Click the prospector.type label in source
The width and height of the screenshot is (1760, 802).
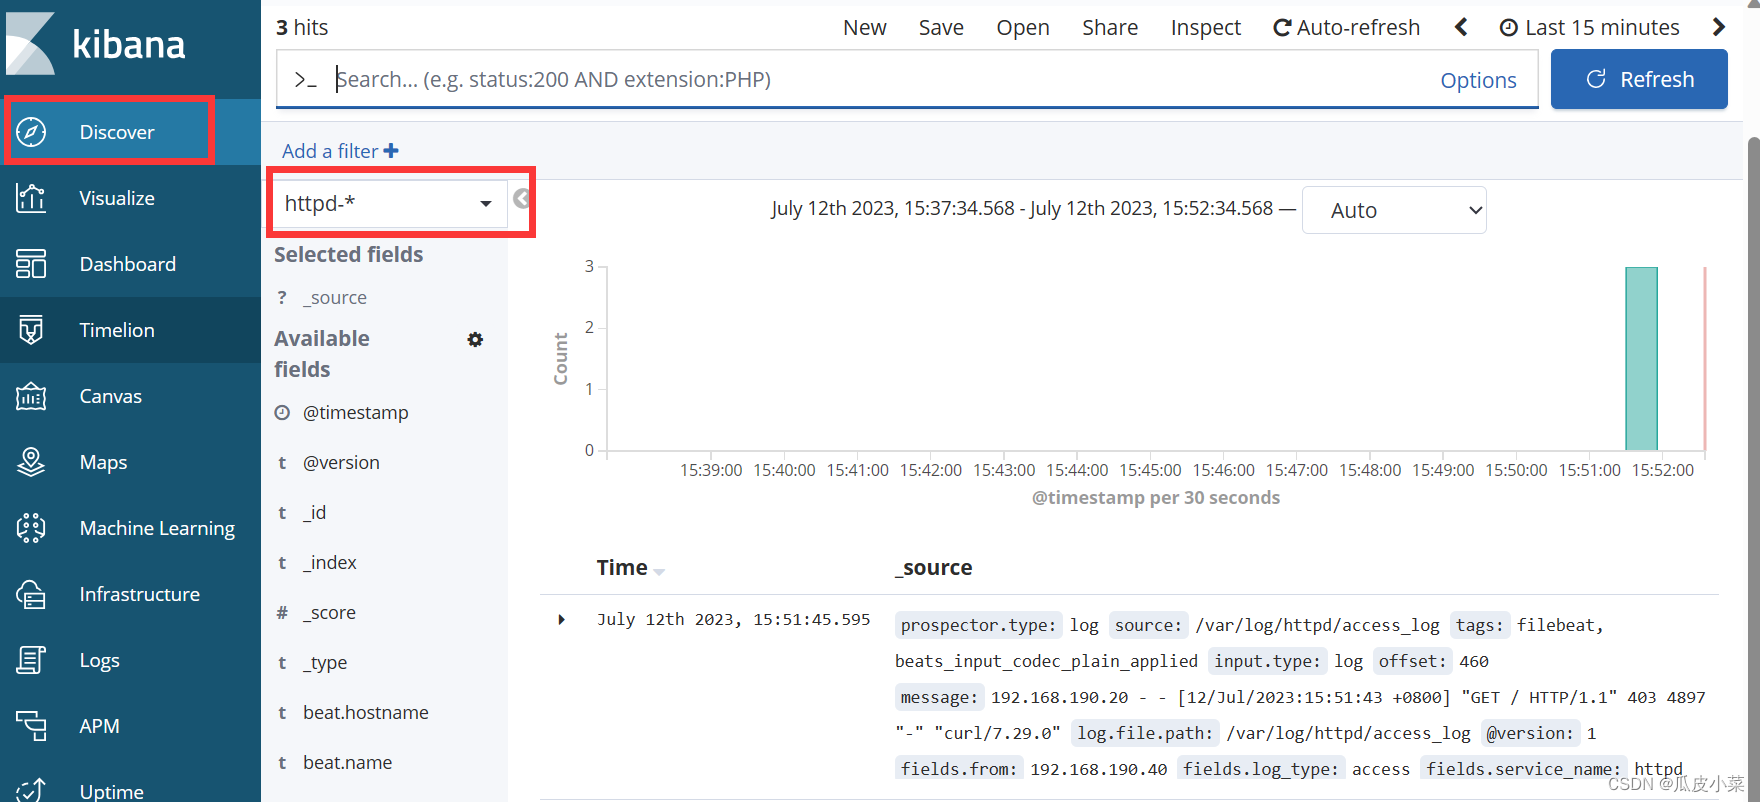tap(978, 625)
